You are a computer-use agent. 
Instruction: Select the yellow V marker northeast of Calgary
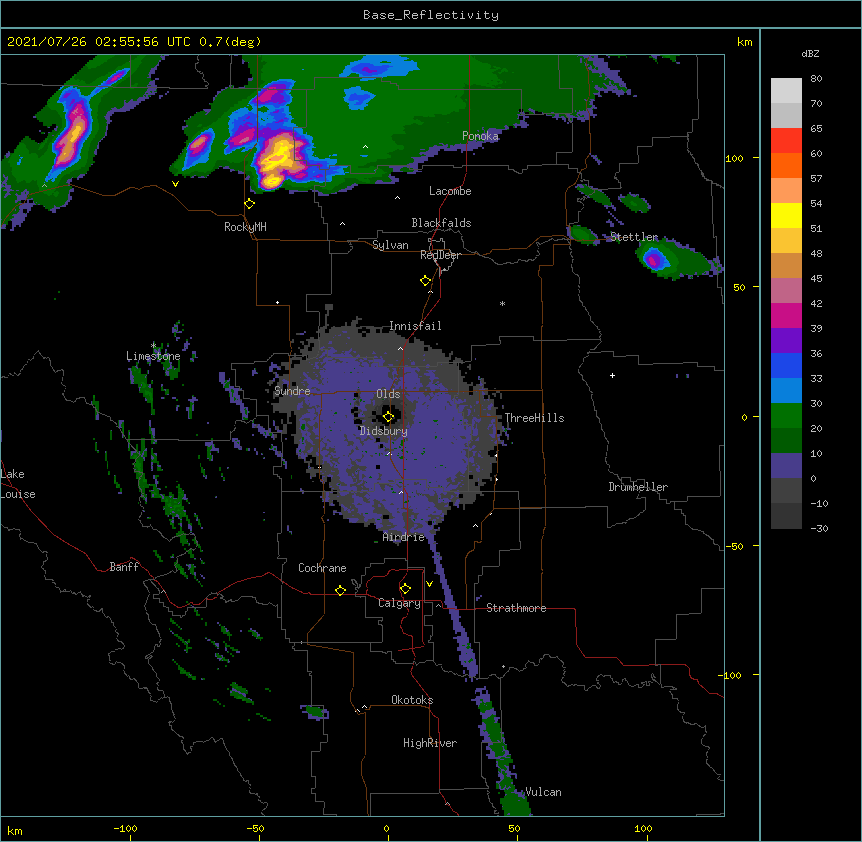pos(429,584)
